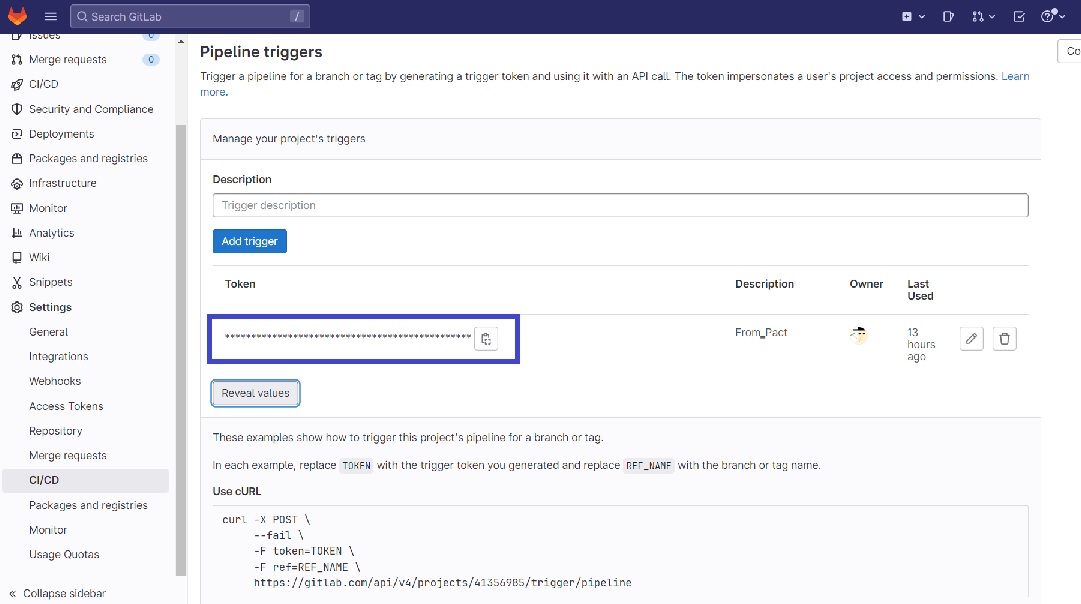Image resolution: width=1081 pixels, height=604 pixels.
Task: Open Webhooks settings in sidebar
Action: [x=55, y=381]
